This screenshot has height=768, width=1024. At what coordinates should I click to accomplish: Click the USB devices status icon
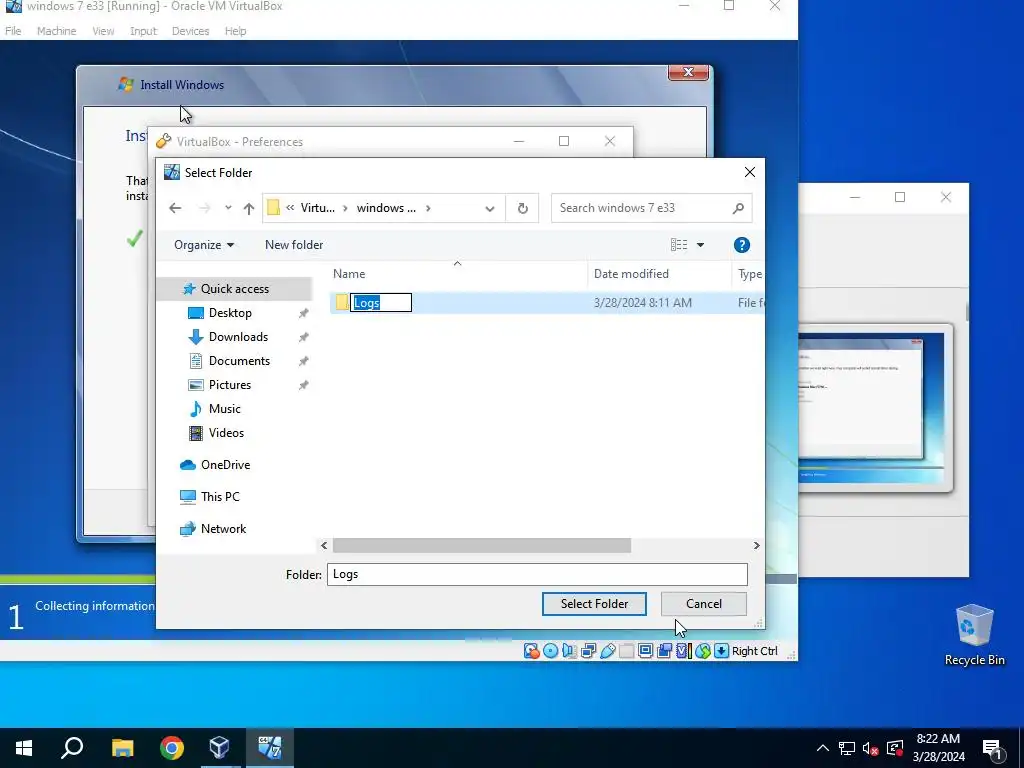coord(607,650)
